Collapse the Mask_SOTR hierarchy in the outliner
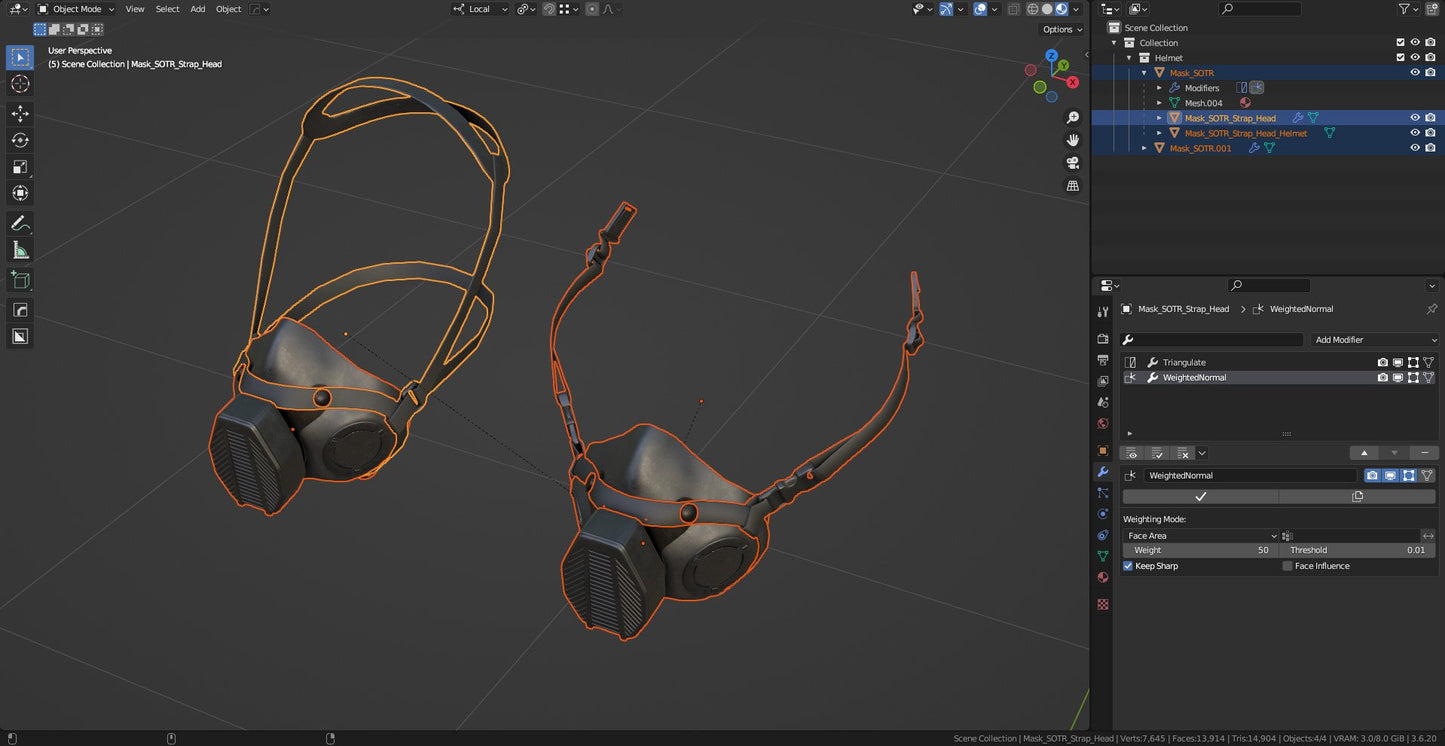The image size is (1445, 746). pyautogui.click(x=1146, y=72)
